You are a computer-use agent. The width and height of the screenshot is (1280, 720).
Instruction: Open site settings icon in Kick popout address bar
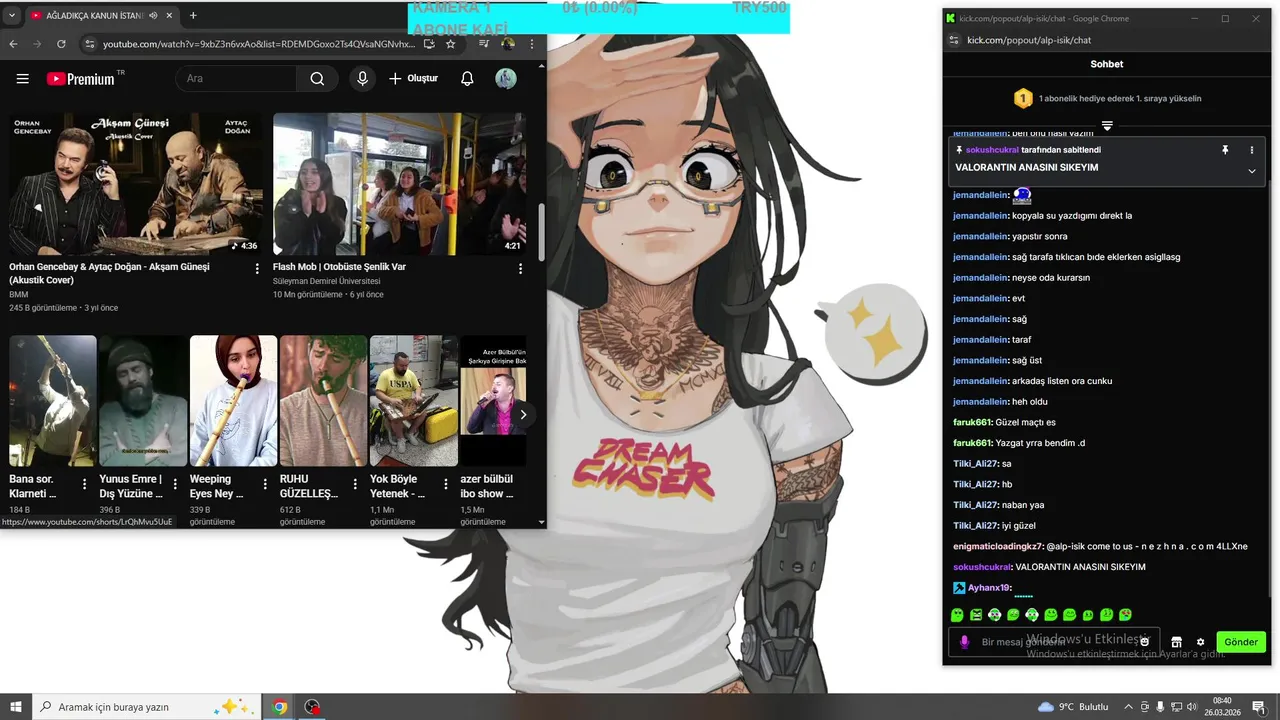pos(954,40)
